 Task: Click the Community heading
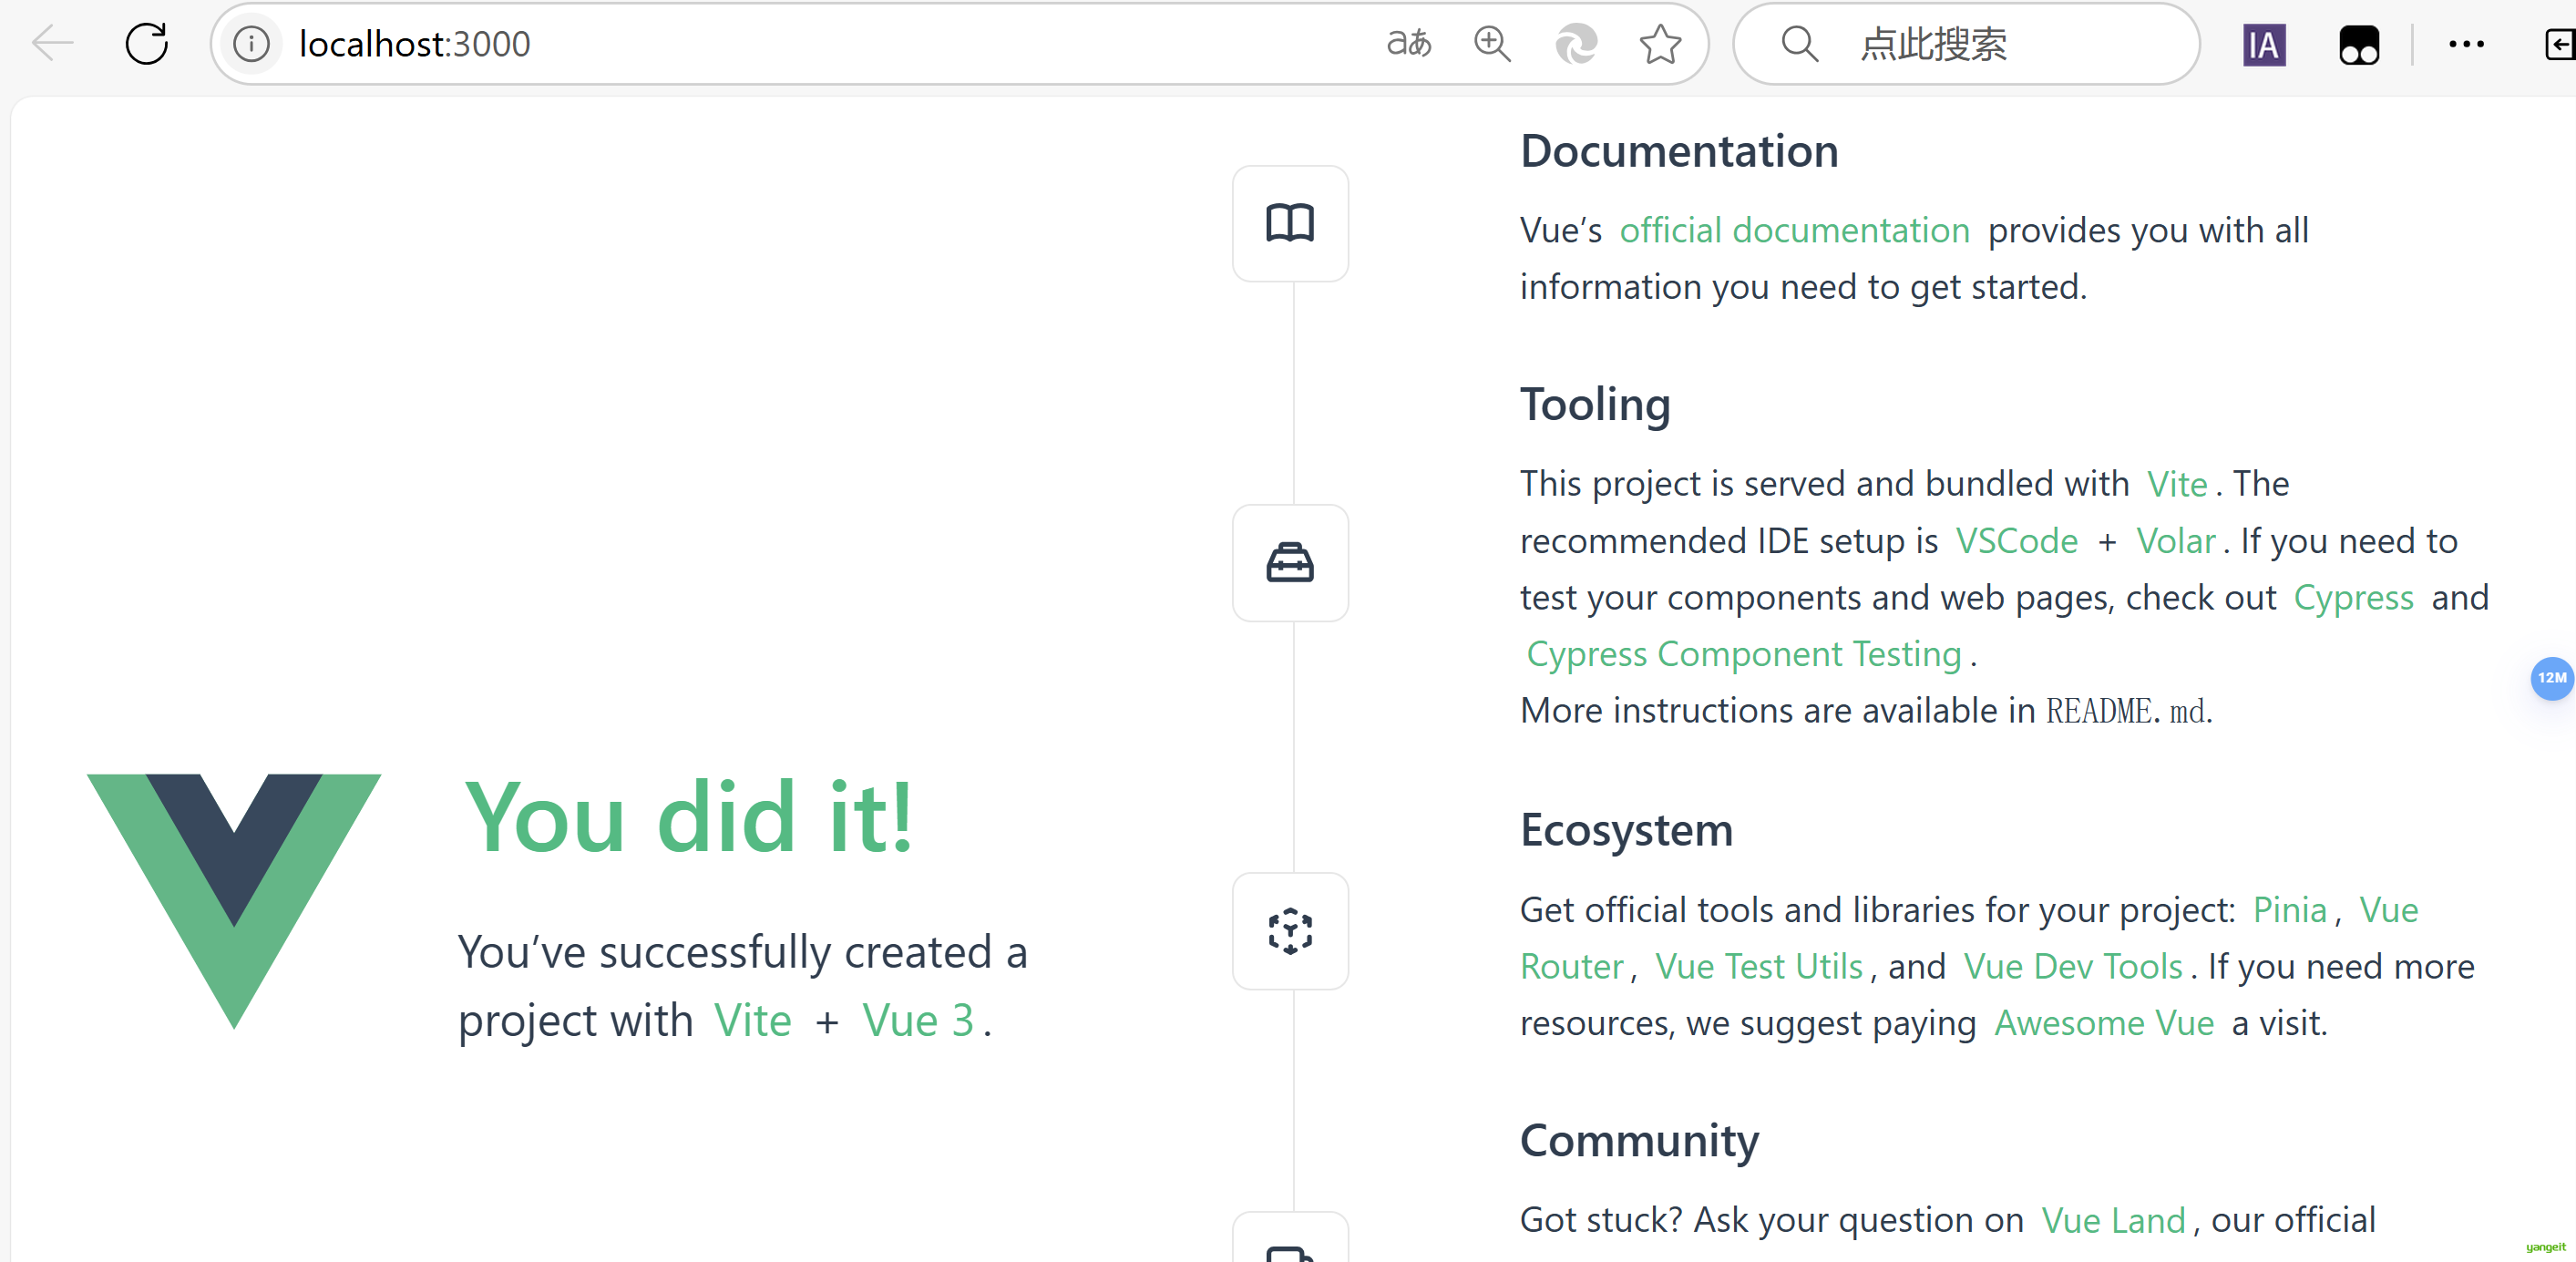point(1639,1140)
